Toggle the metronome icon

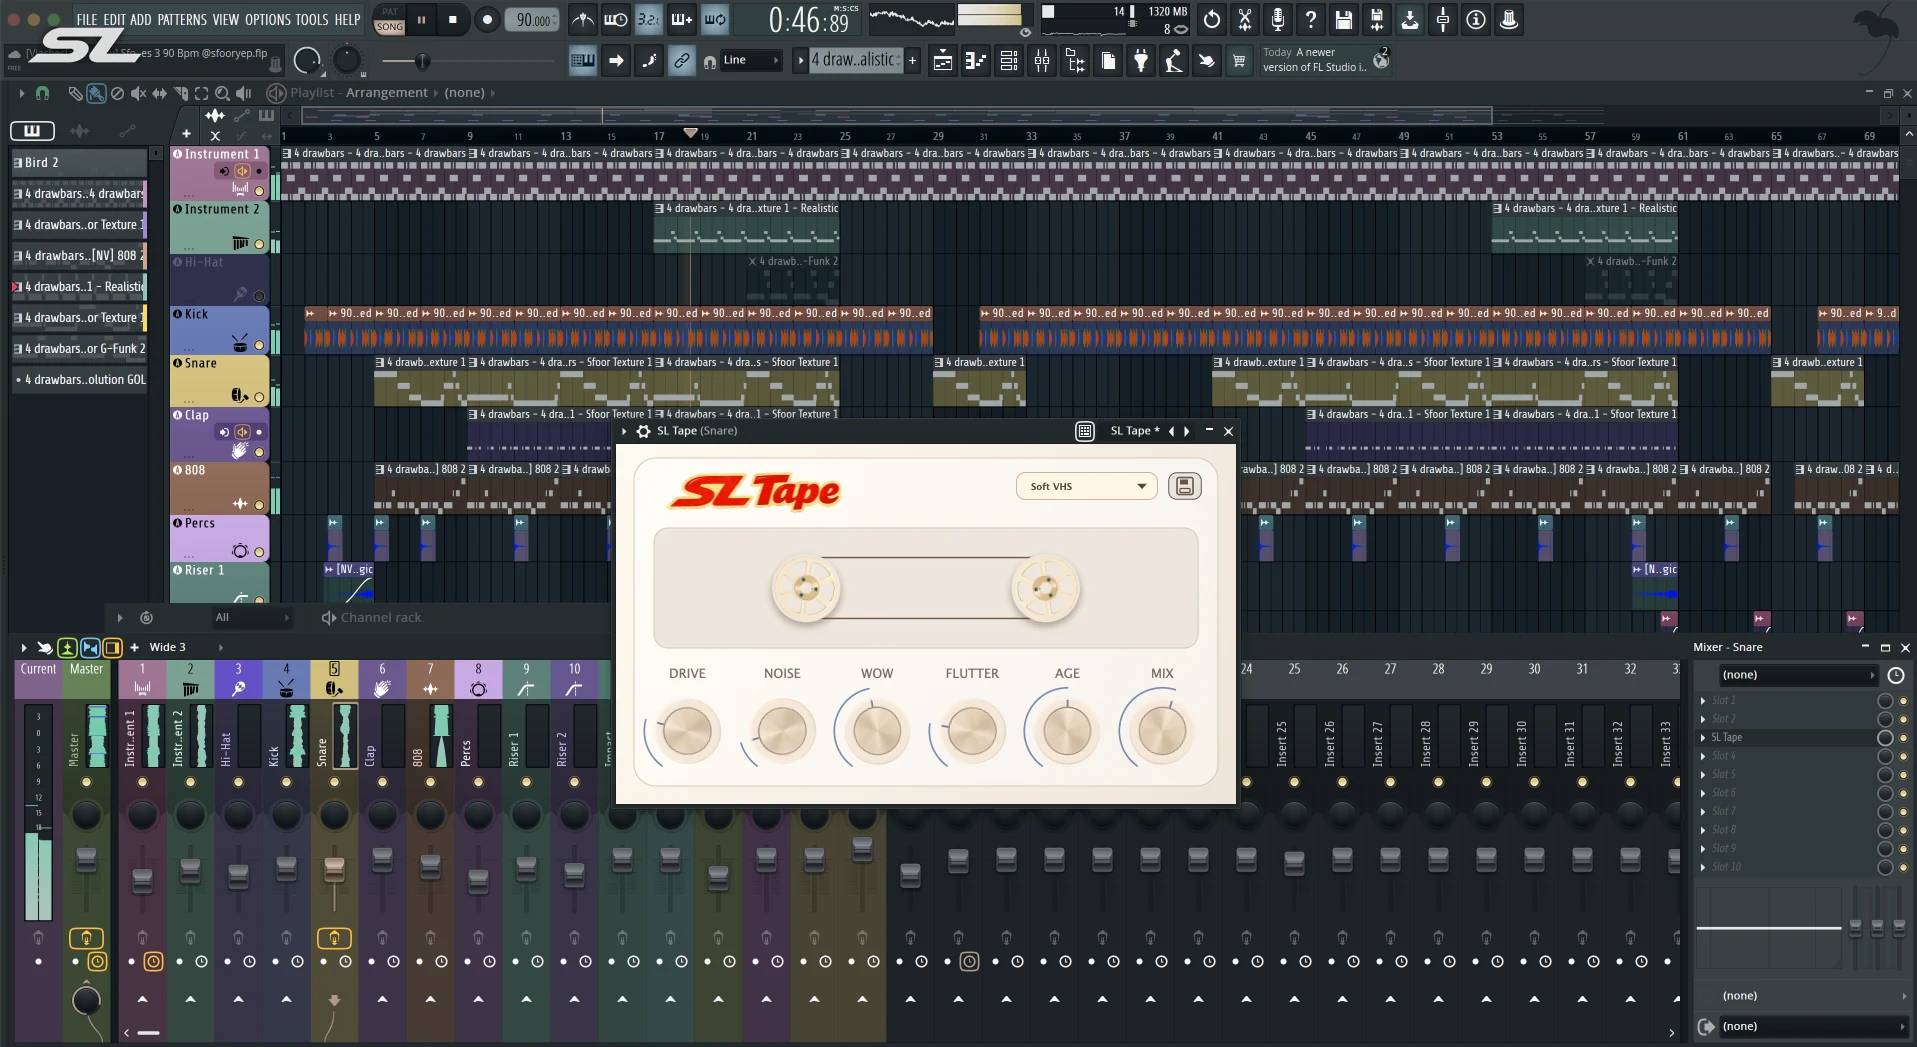[x=582, y=19]
